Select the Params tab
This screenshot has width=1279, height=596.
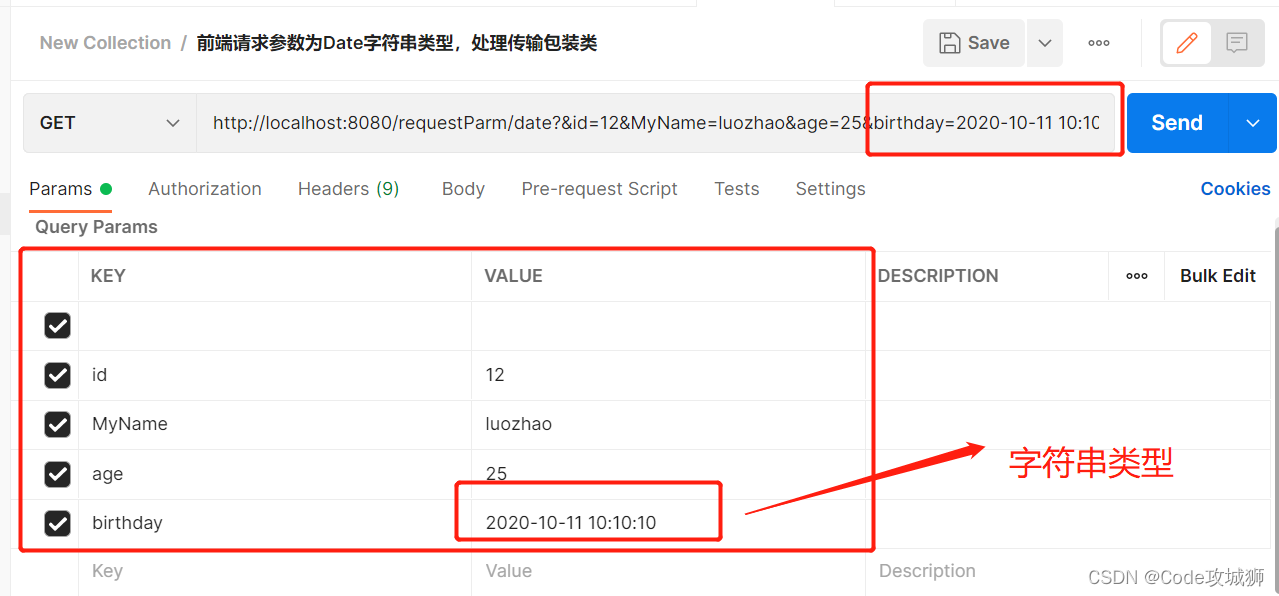(70, 189)
